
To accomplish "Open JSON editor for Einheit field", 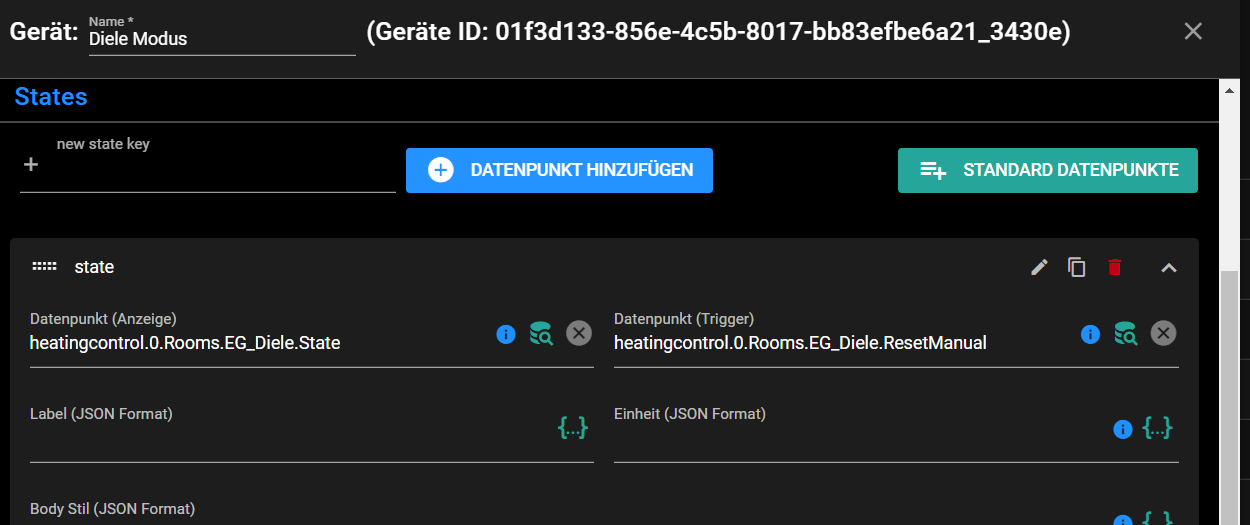I will click(1157, 428).
